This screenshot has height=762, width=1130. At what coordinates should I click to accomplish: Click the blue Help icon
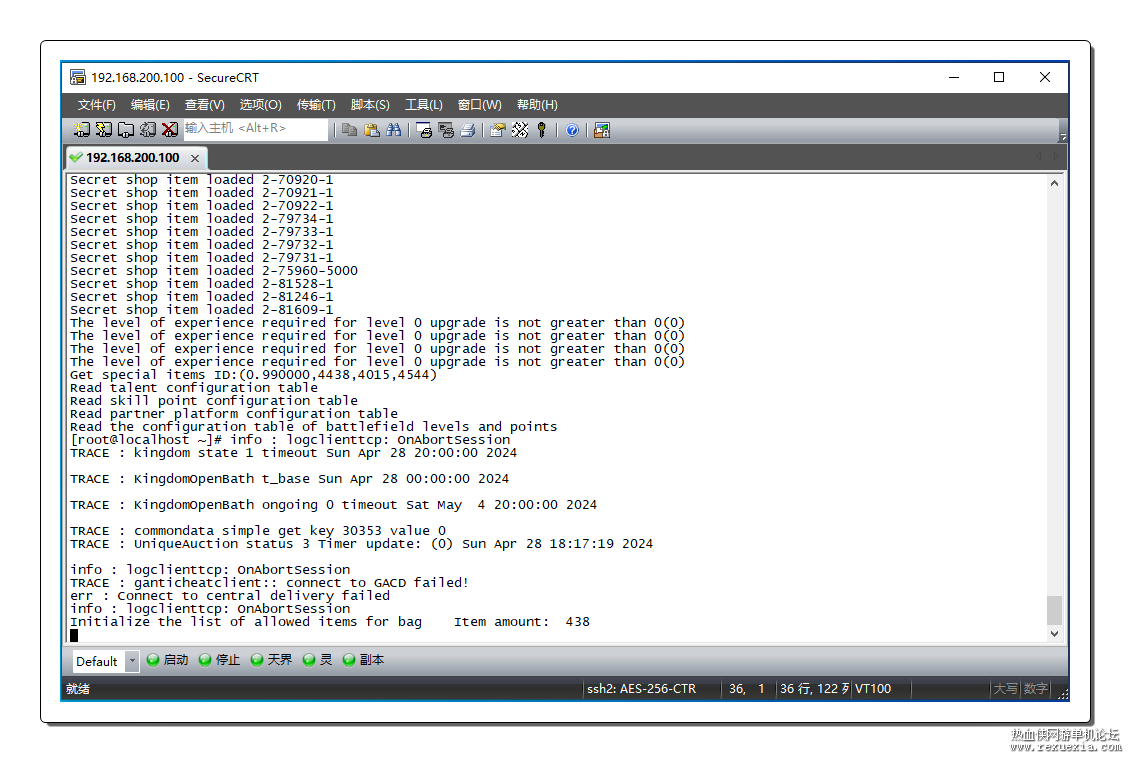[x=572, y=130]
